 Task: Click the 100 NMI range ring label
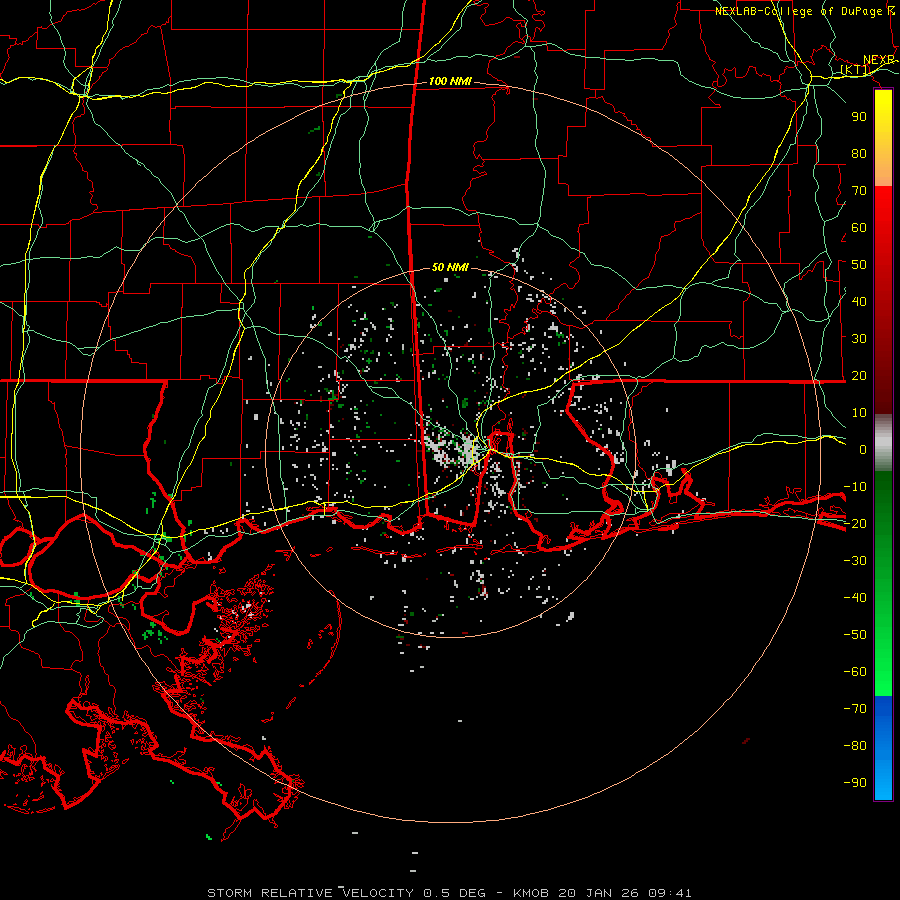point(450,82)
